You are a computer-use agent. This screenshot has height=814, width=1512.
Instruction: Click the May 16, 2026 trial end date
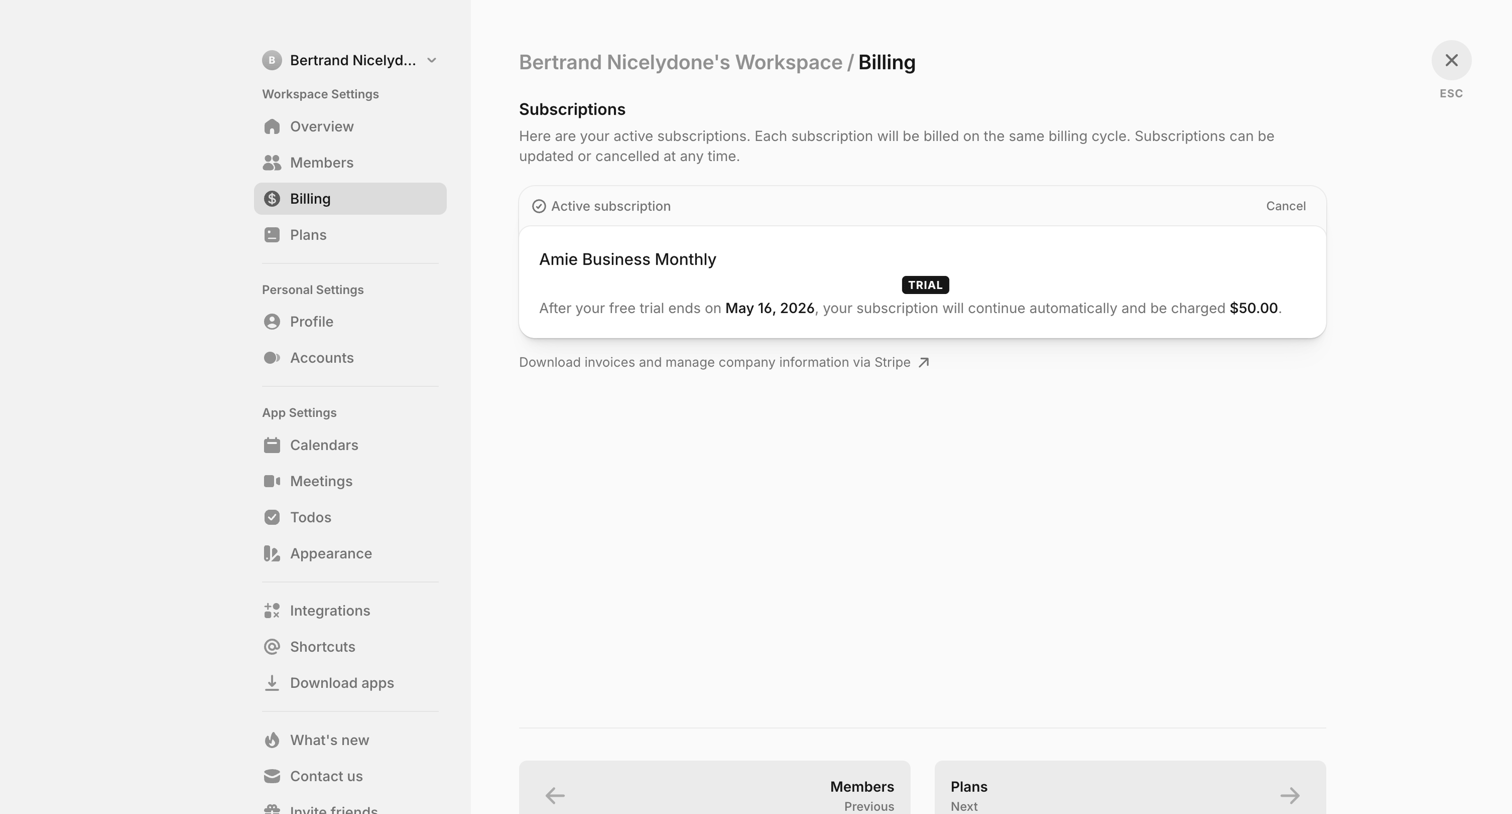pyautogui.click(x=770, y=308)
